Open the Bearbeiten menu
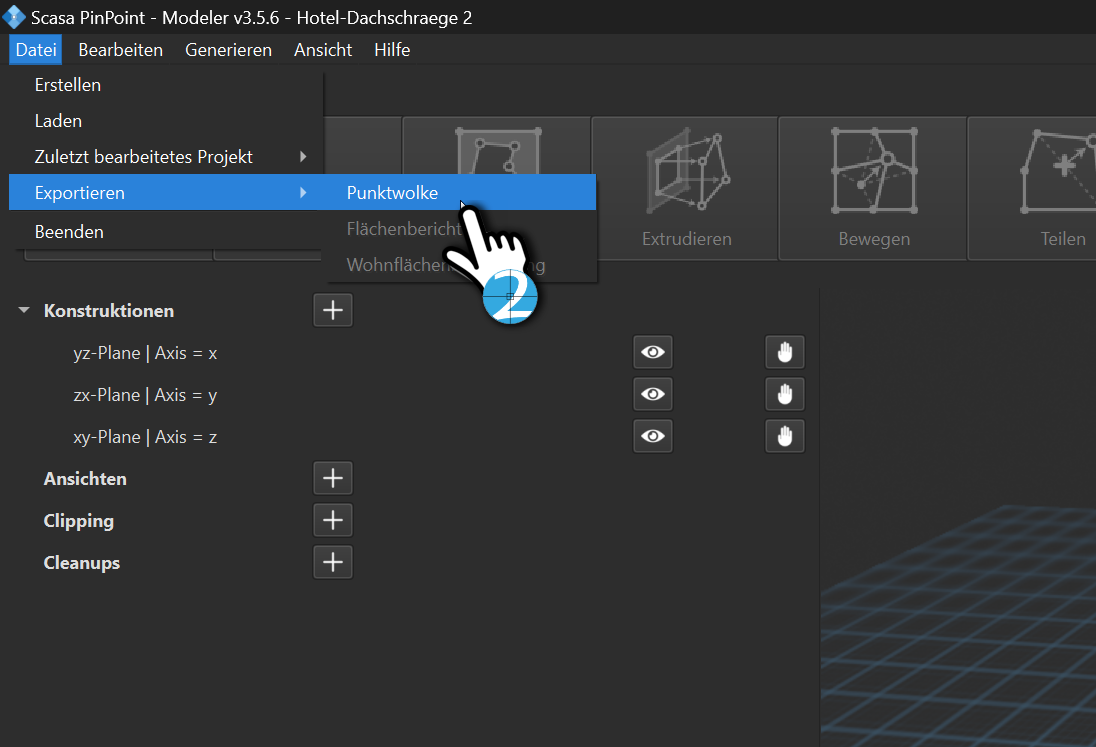Image resolution: width=1096 pixels, height=747 pixels. pos(121,50)
